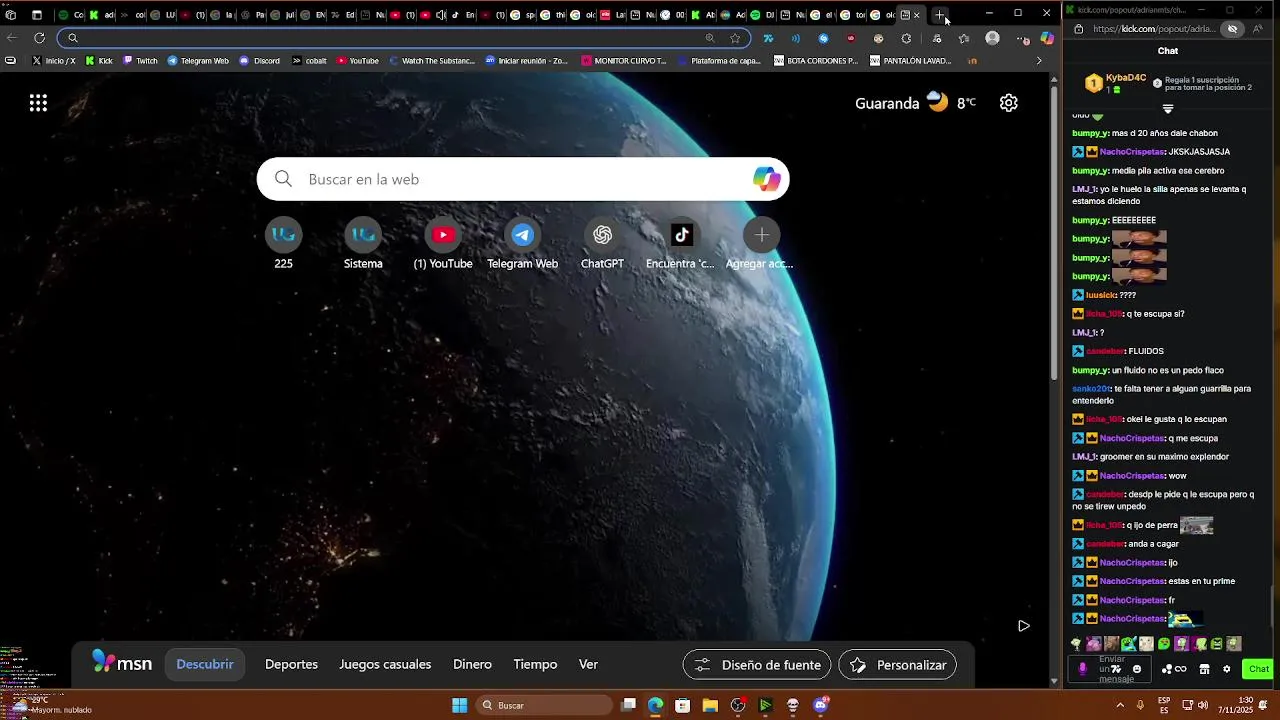Click the Copilot icon in the search box

[767, 179]
